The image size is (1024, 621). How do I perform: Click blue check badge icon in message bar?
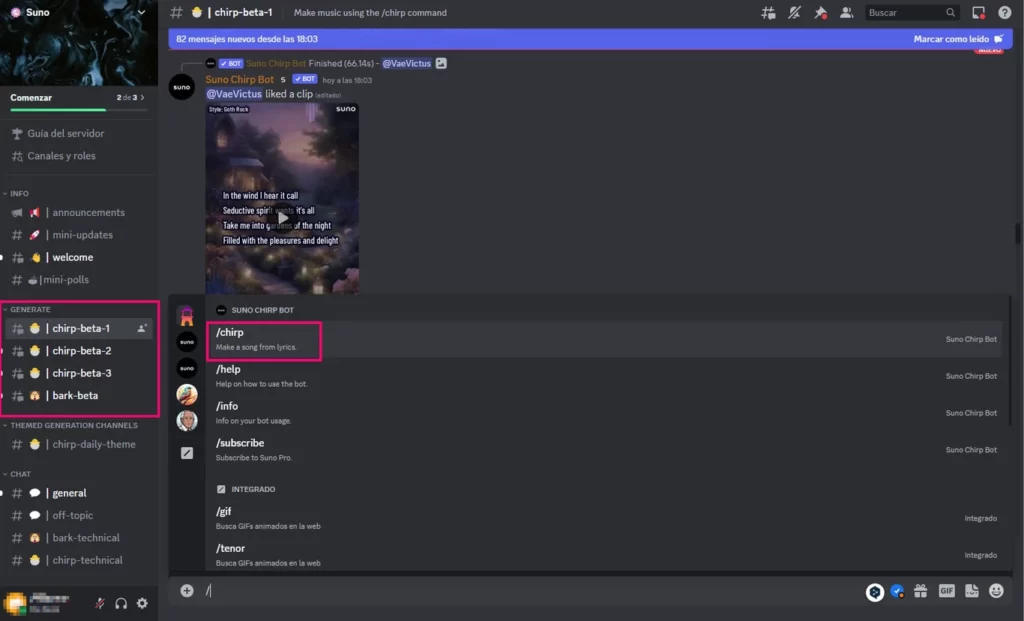(x=897, y=591)
